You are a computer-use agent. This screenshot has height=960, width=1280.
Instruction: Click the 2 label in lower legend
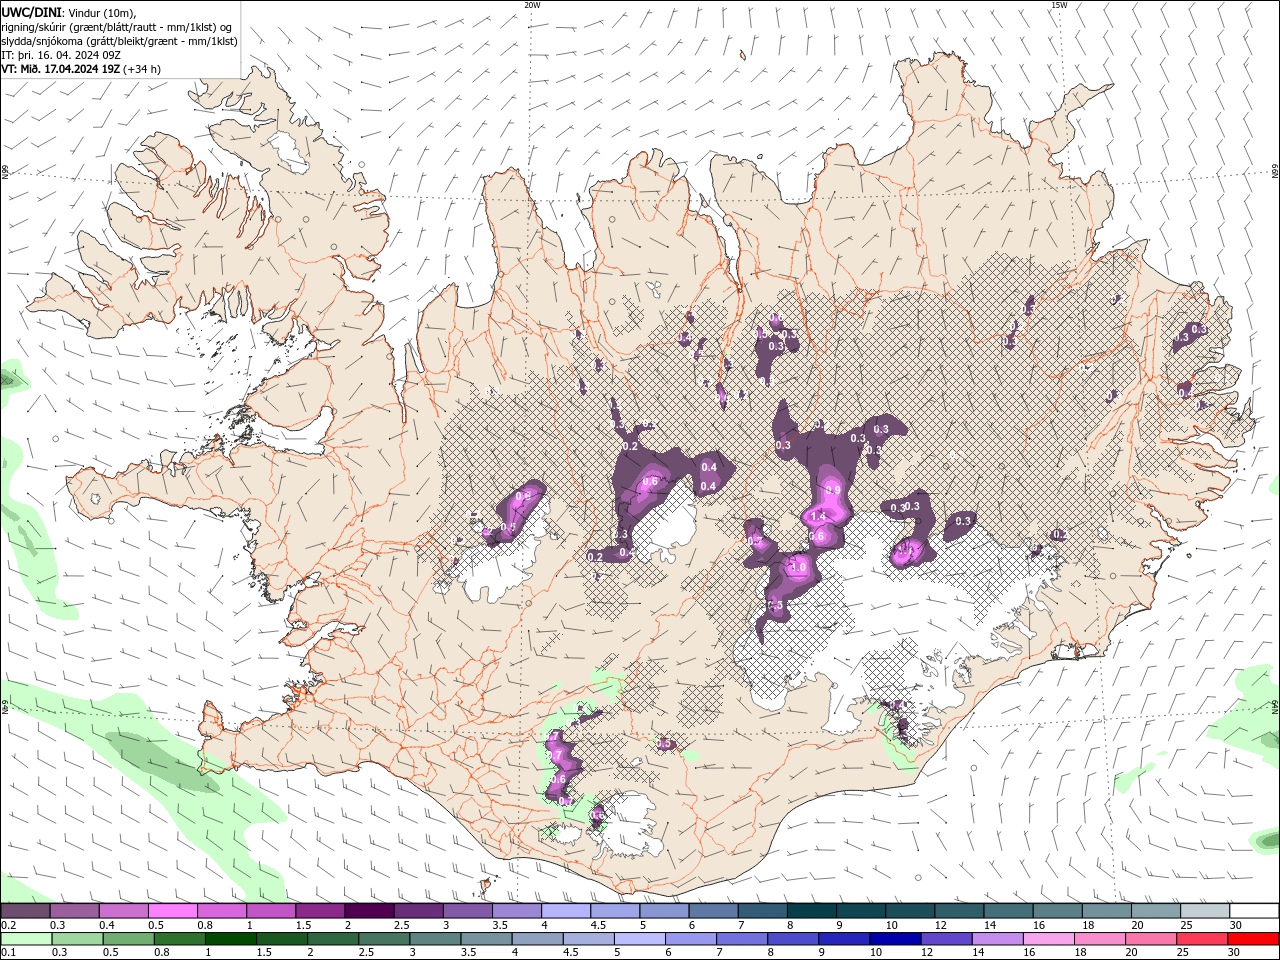311,952
